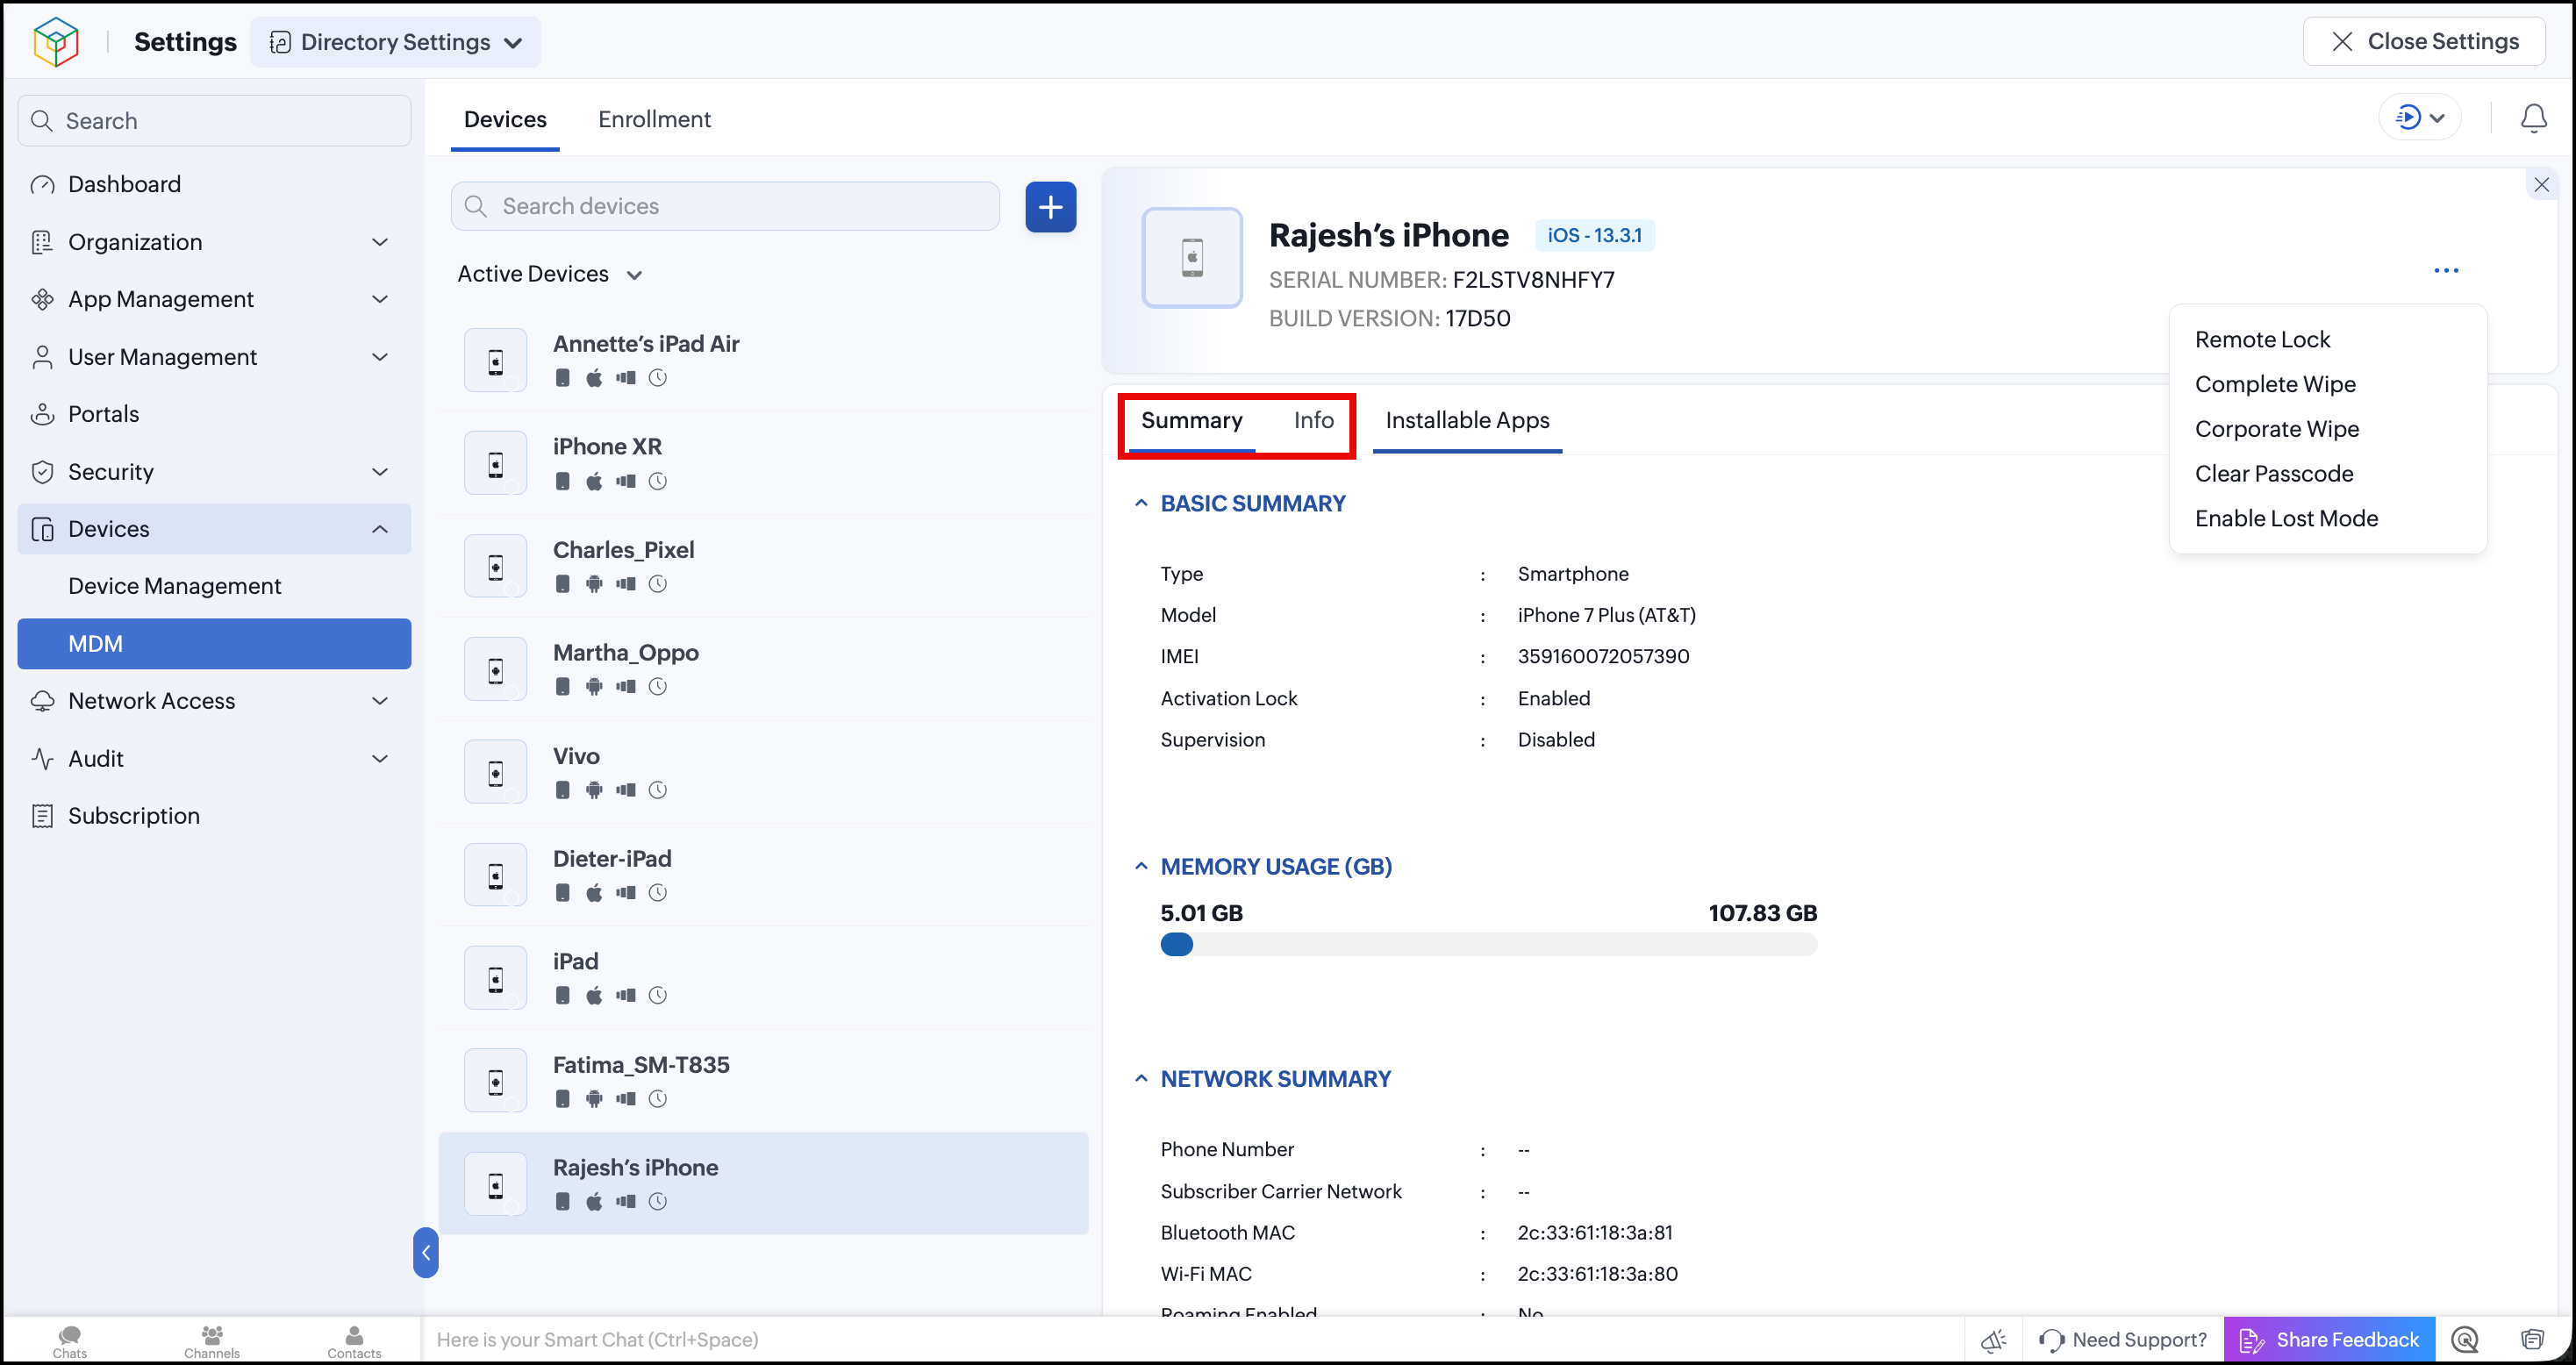Click the Need Support? link
The width and height of the screenshot is (2576, 1365).
coord(2123,1340)
